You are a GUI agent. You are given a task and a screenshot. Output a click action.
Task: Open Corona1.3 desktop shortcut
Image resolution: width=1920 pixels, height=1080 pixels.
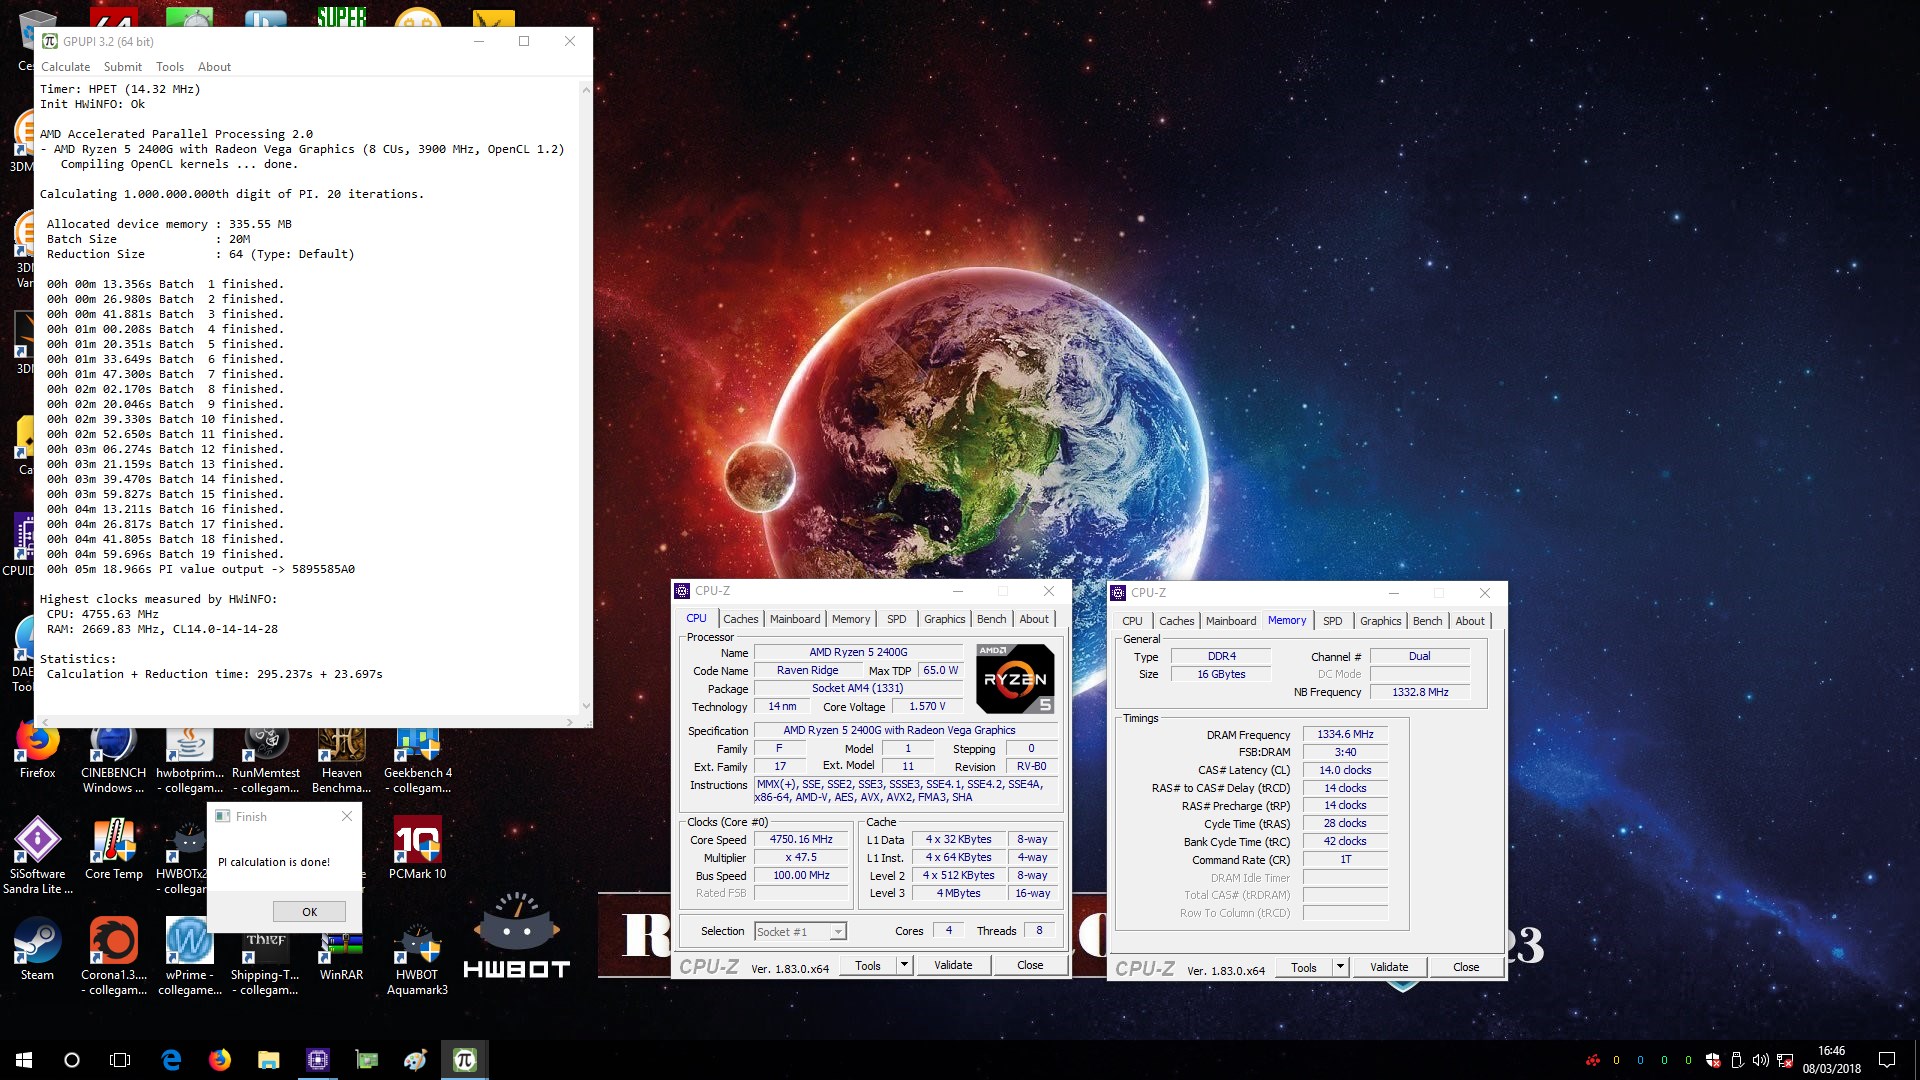click(113, 957)
